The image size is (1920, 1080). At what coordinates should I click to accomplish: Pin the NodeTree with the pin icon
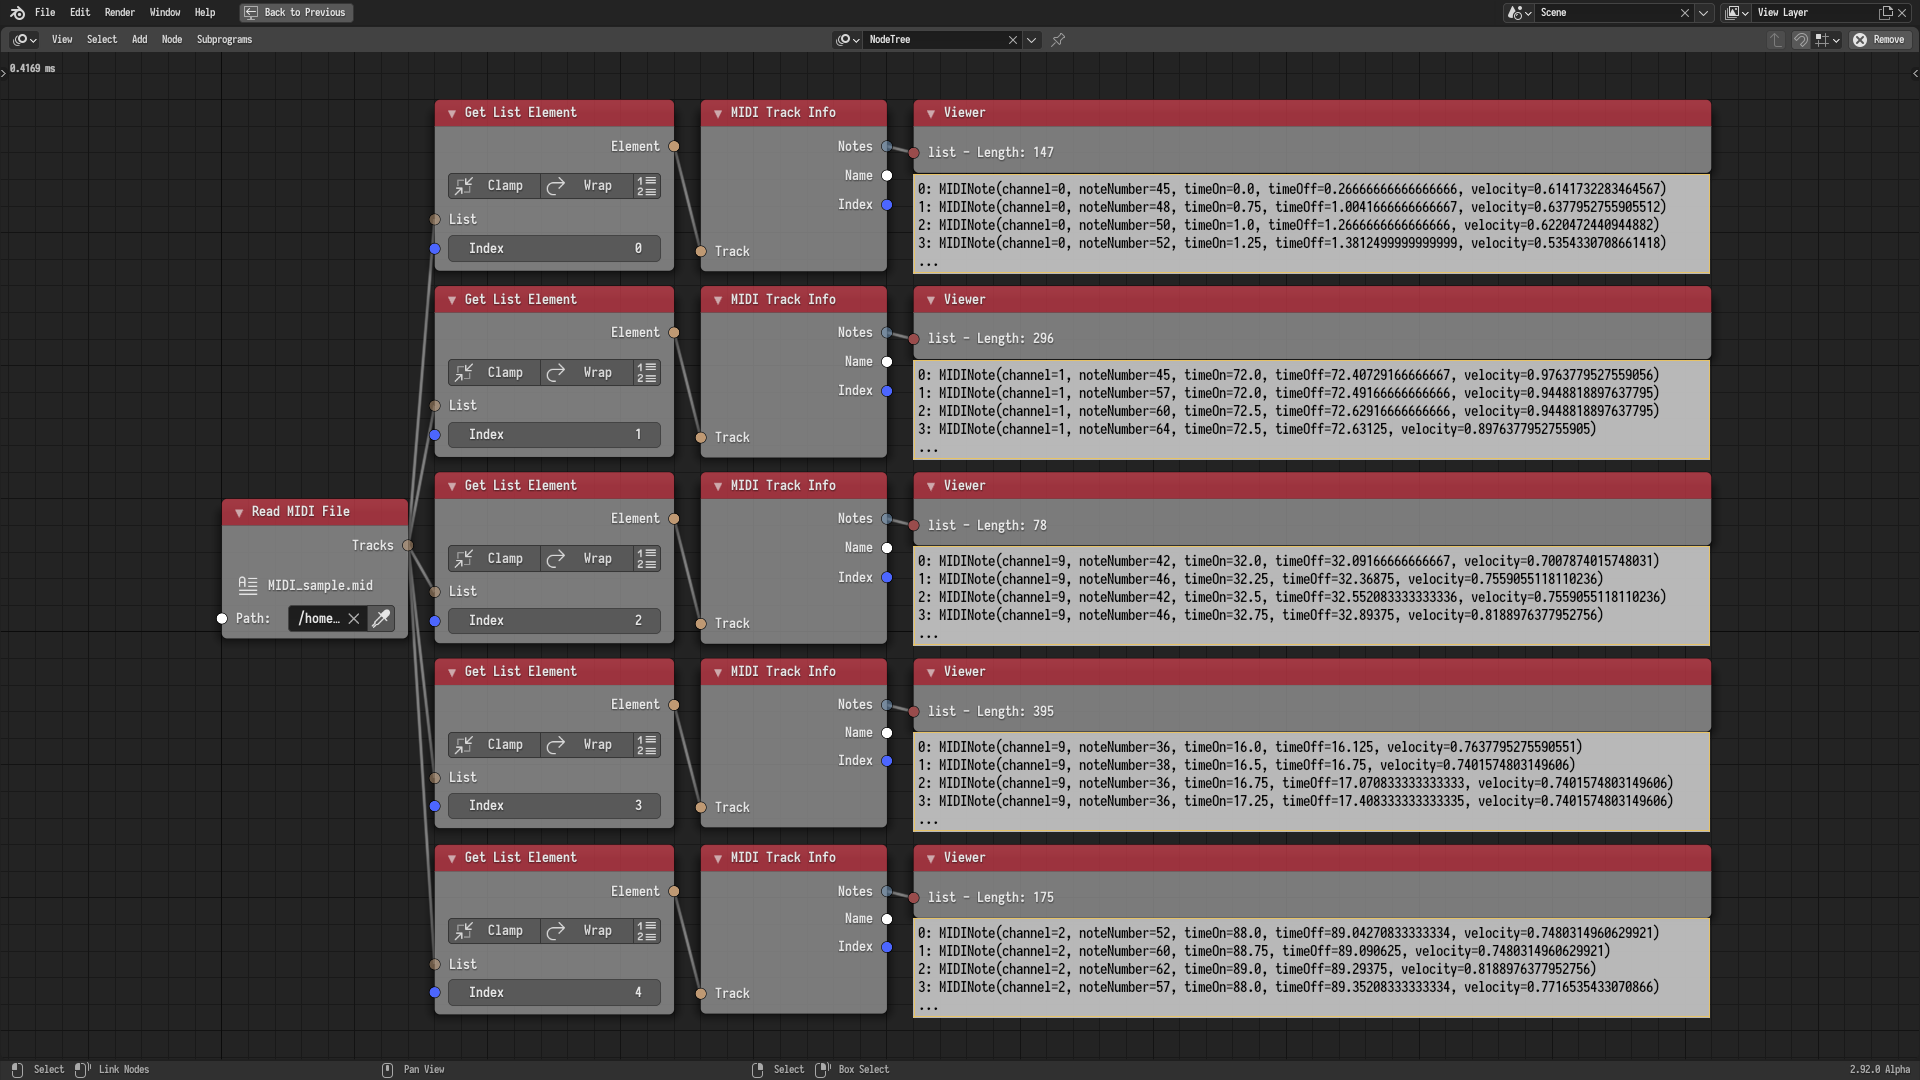point(1058,40)
